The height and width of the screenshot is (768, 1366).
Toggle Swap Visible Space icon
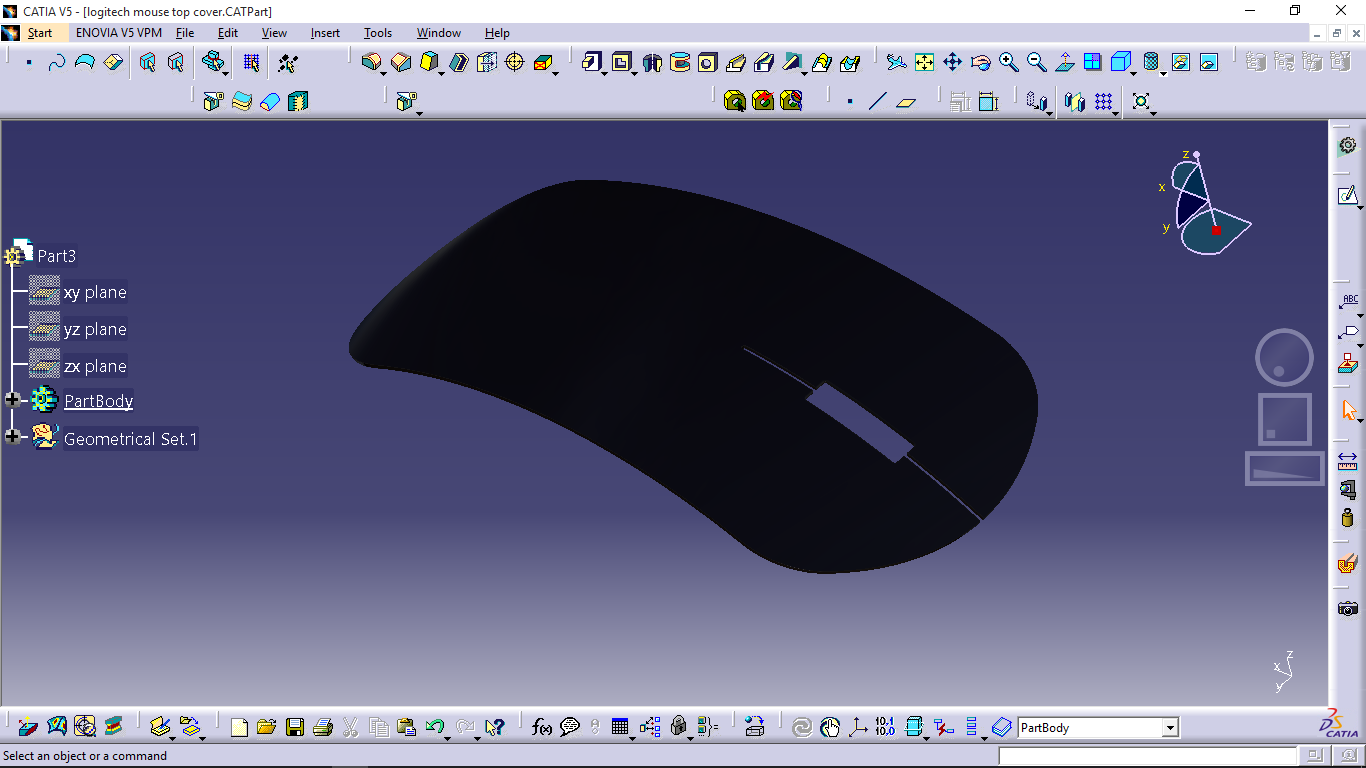point(1209,62)
